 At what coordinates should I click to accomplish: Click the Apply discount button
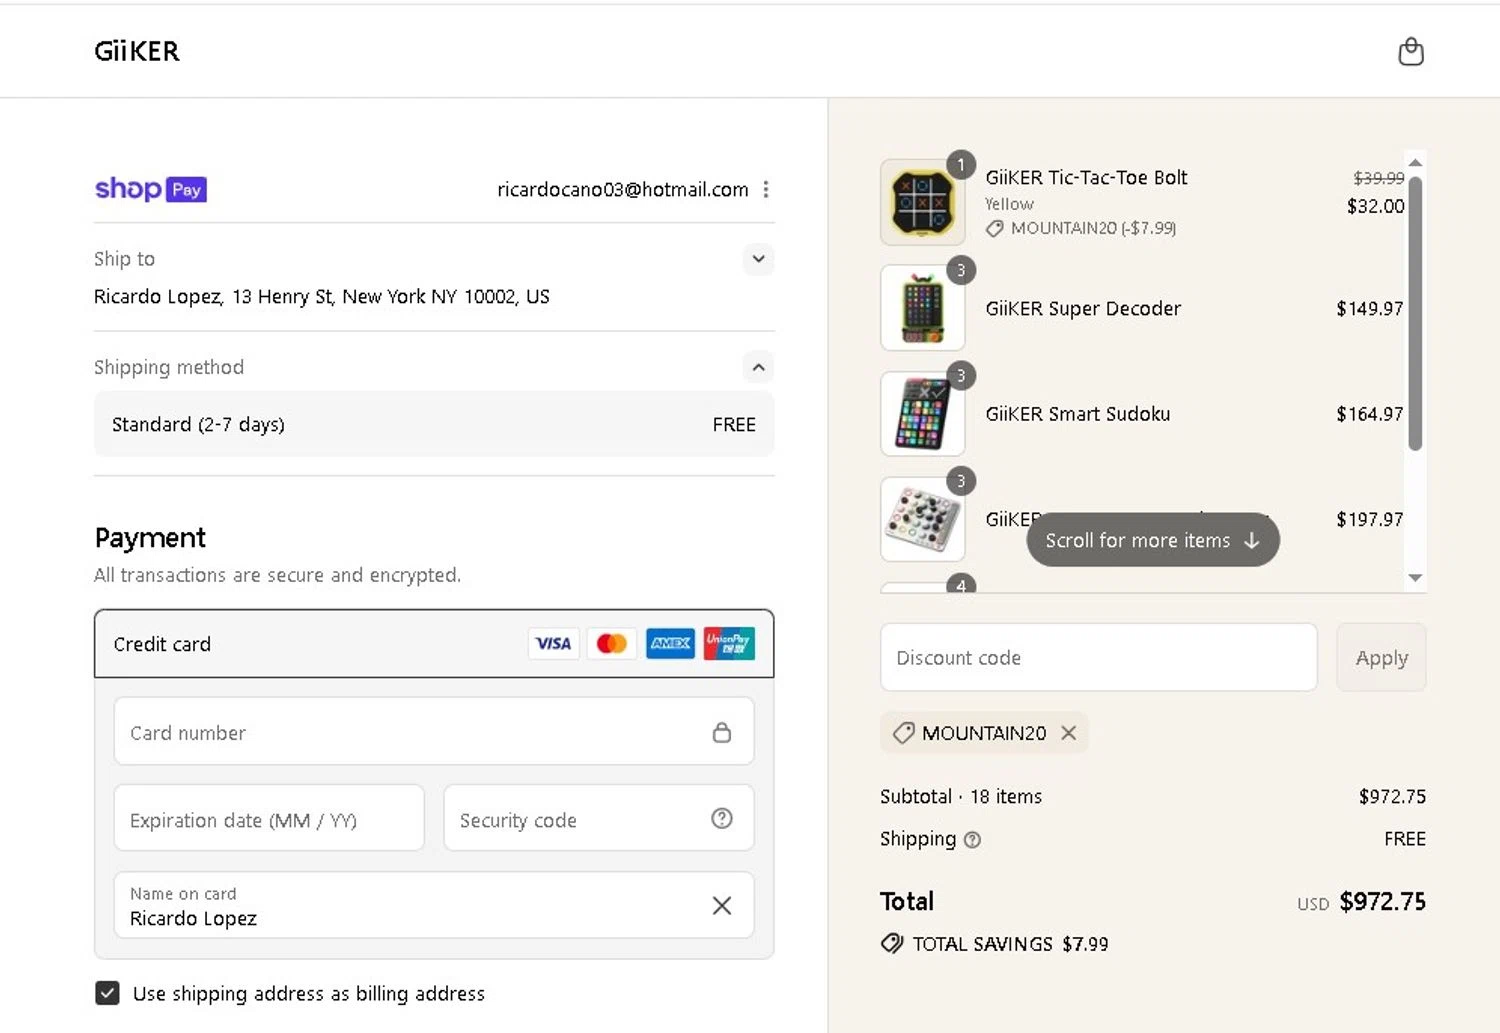pos(1381,657)
